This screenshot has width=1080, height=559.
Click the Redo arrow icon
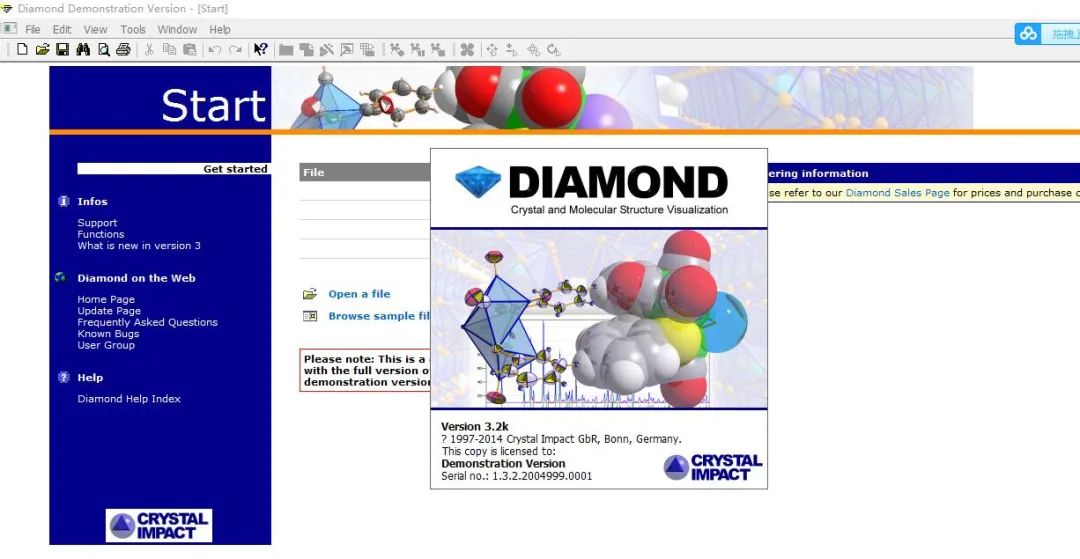click(x=235, y=50)
